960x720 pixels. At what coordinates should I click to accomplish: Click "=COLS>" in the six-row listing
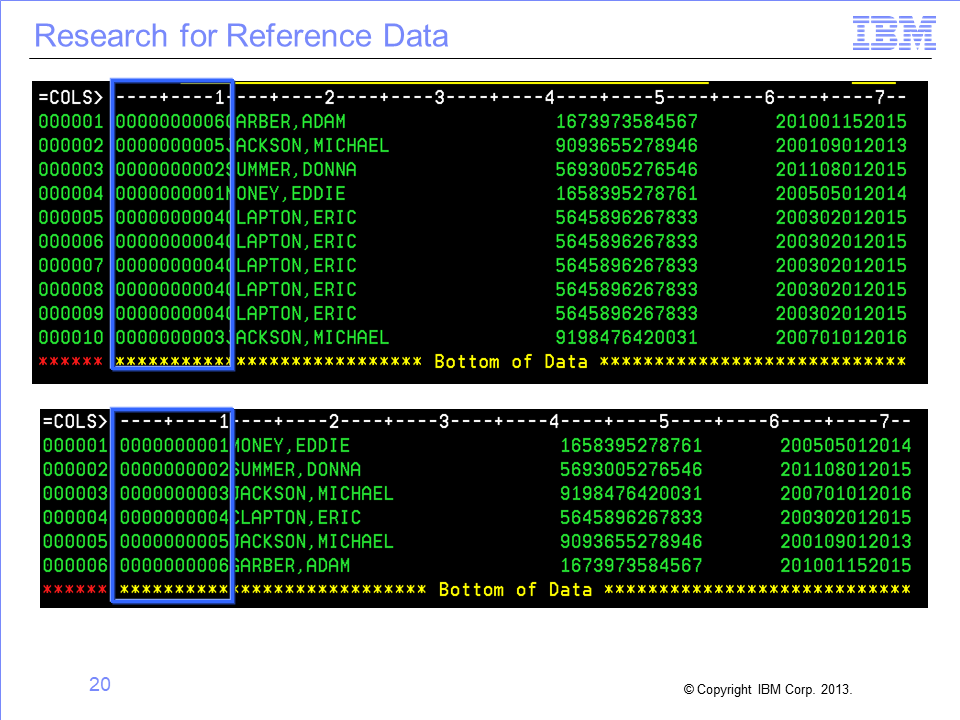75,421
